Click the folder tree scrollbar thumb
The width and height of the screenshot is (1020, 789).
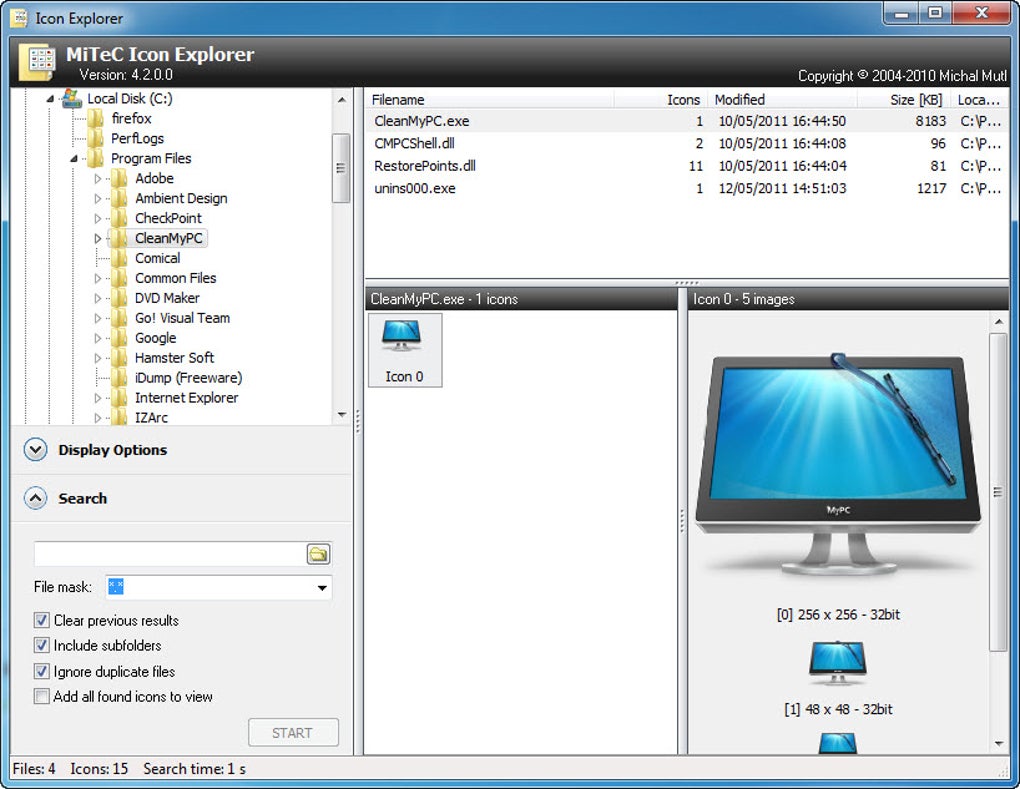tap(341, 168)
